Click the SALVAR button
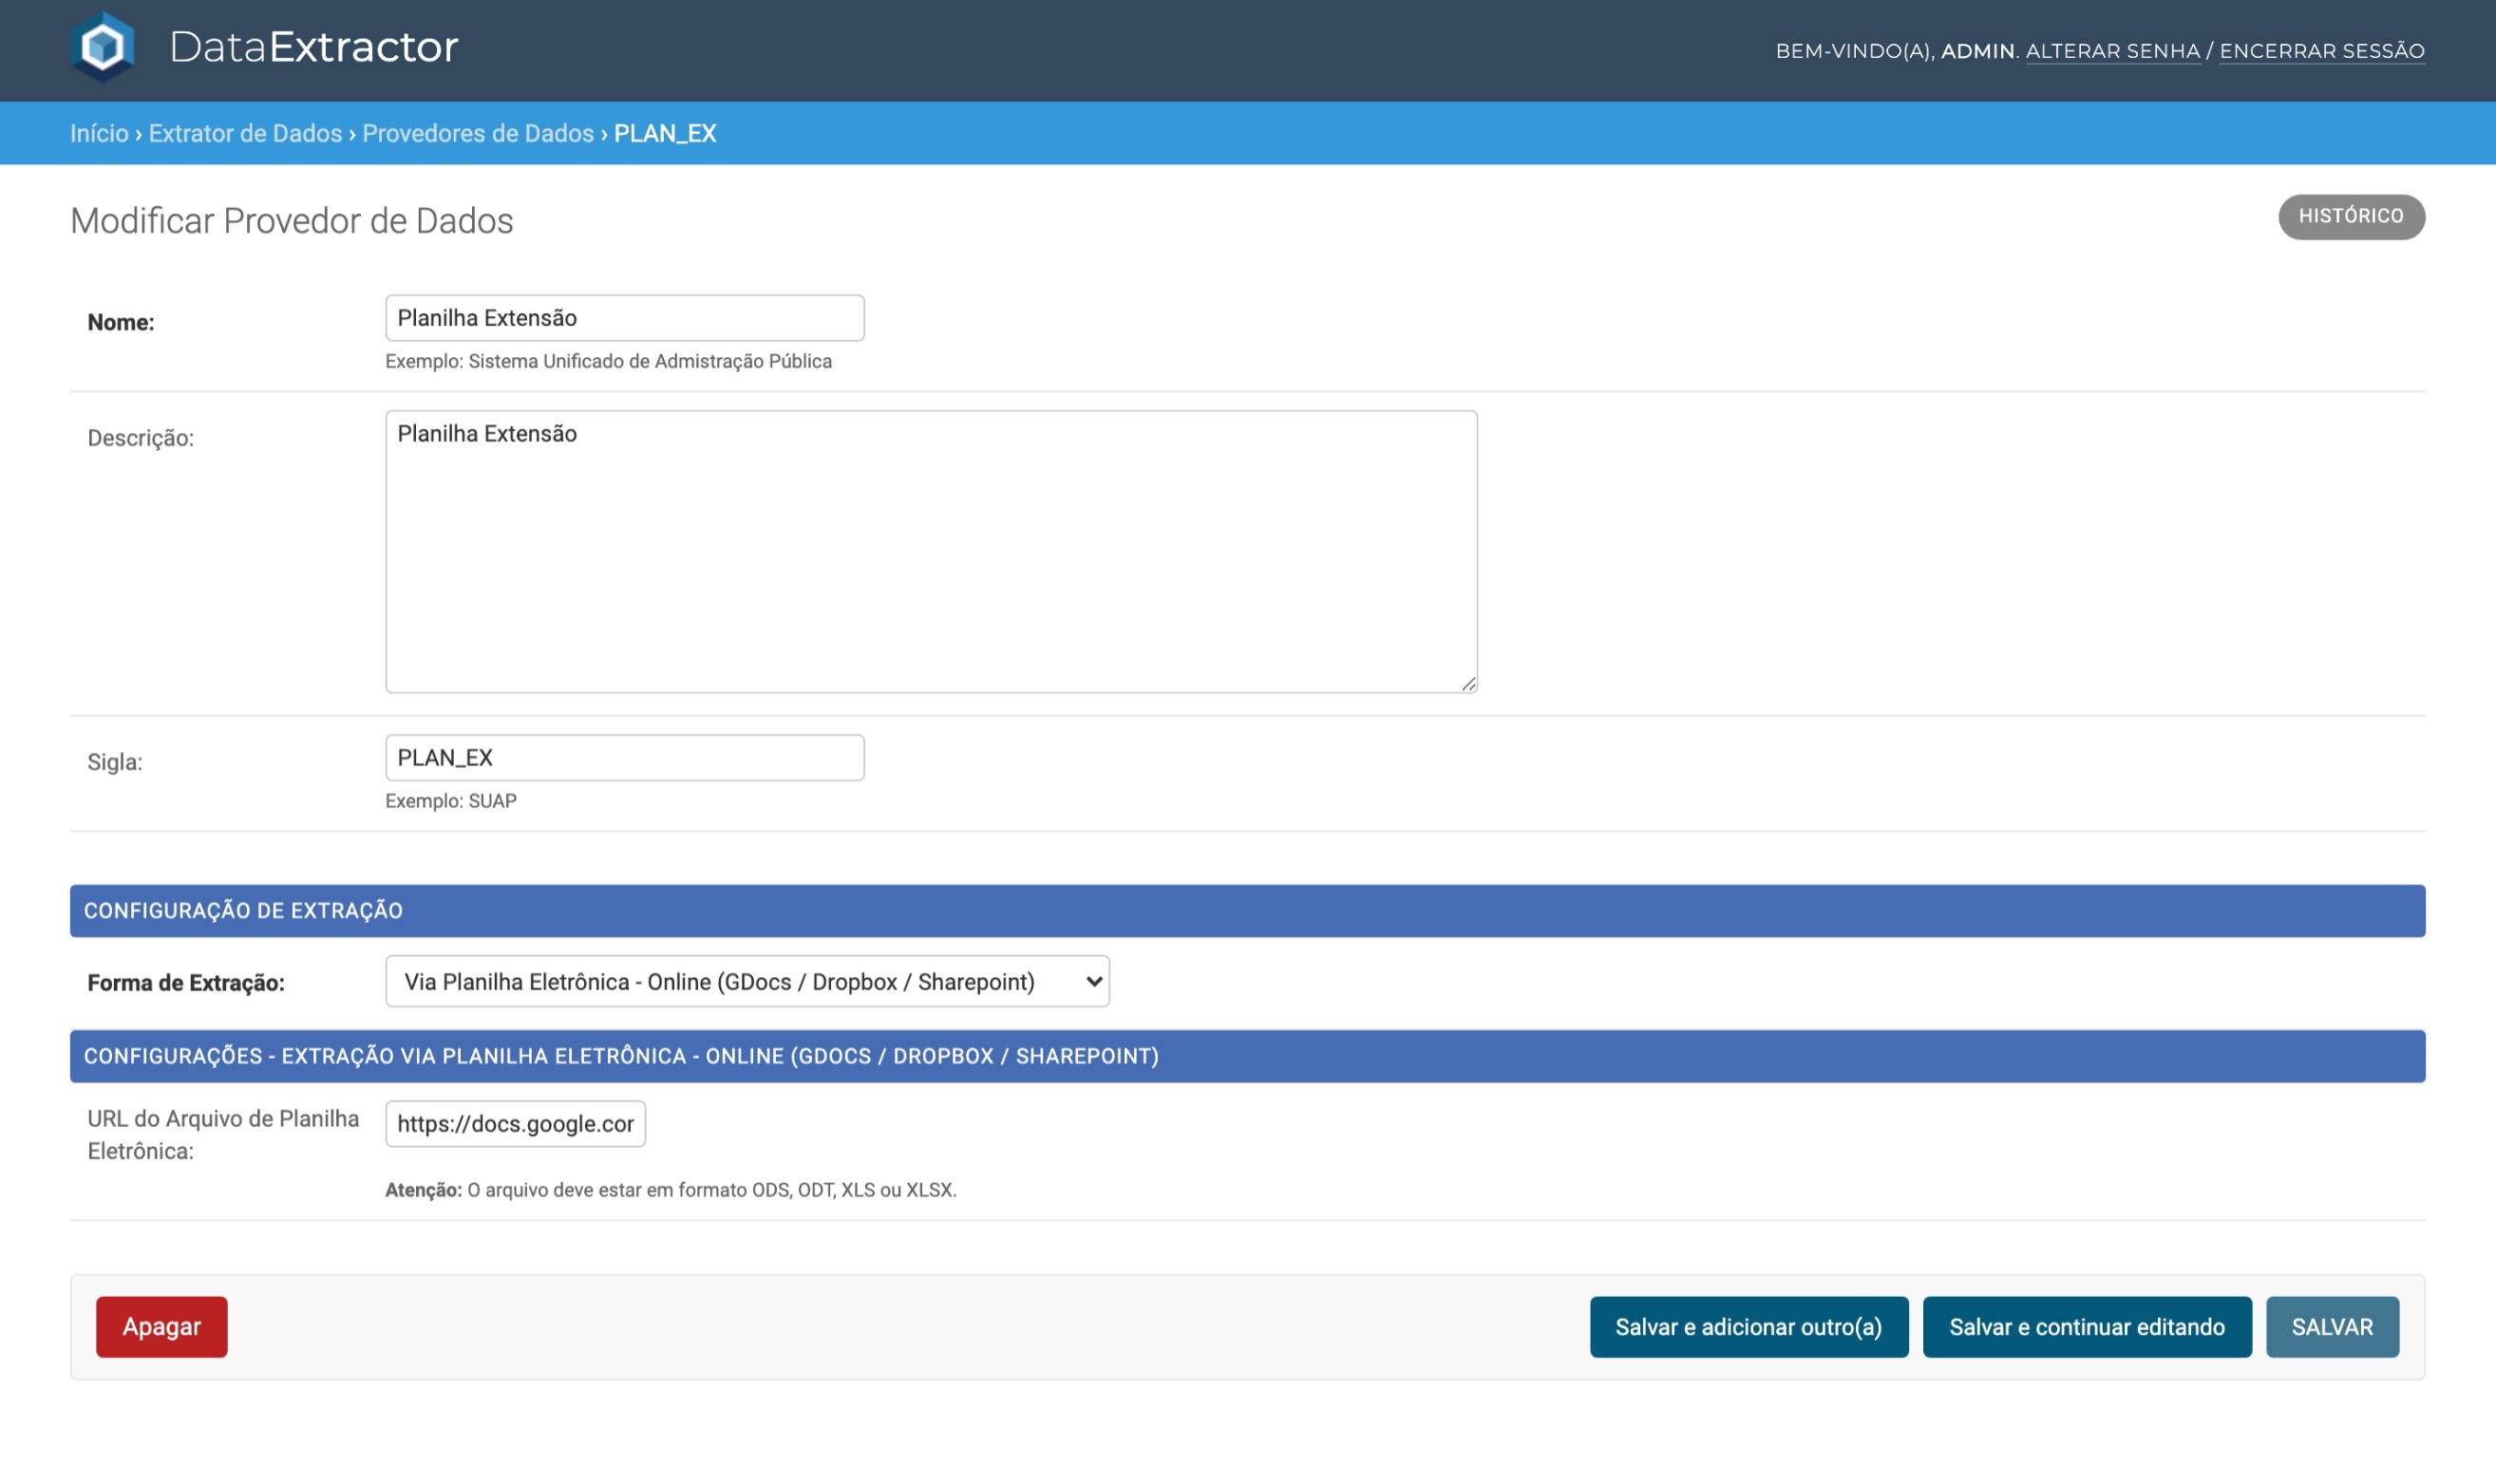This screenshot has height=1484, width=2496. [x=2331, y=1326]
